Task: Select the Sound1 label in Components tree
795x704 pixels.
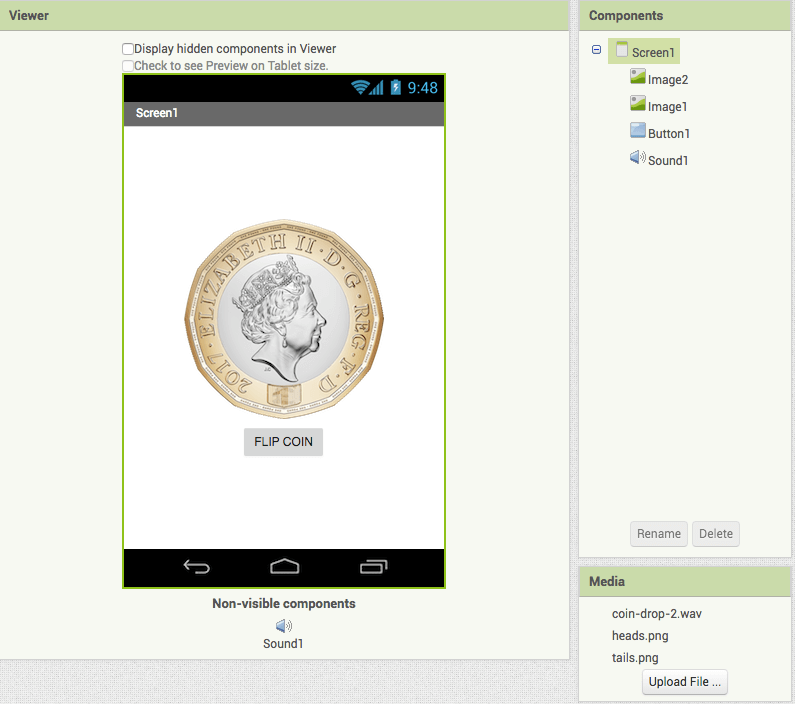Action: (668, 160)
